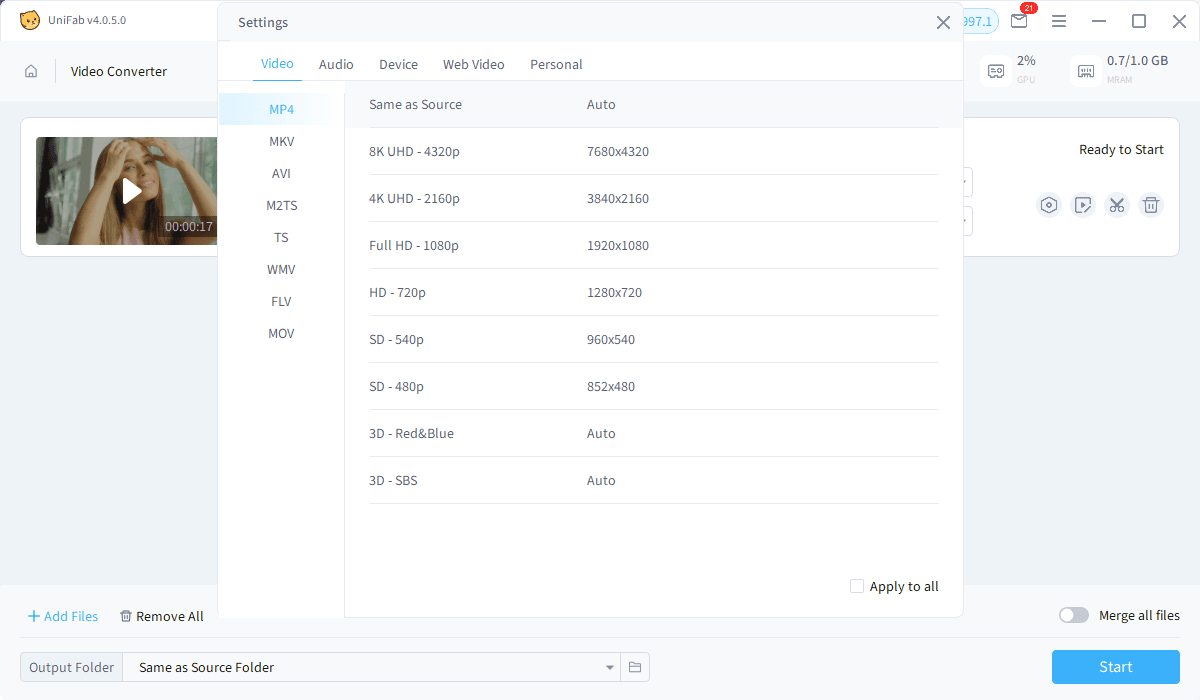Screen dimensions: 1200x700
Task: Trim the video with the scissors icon
Action: pyautogui.click(x=1117, y=204)
